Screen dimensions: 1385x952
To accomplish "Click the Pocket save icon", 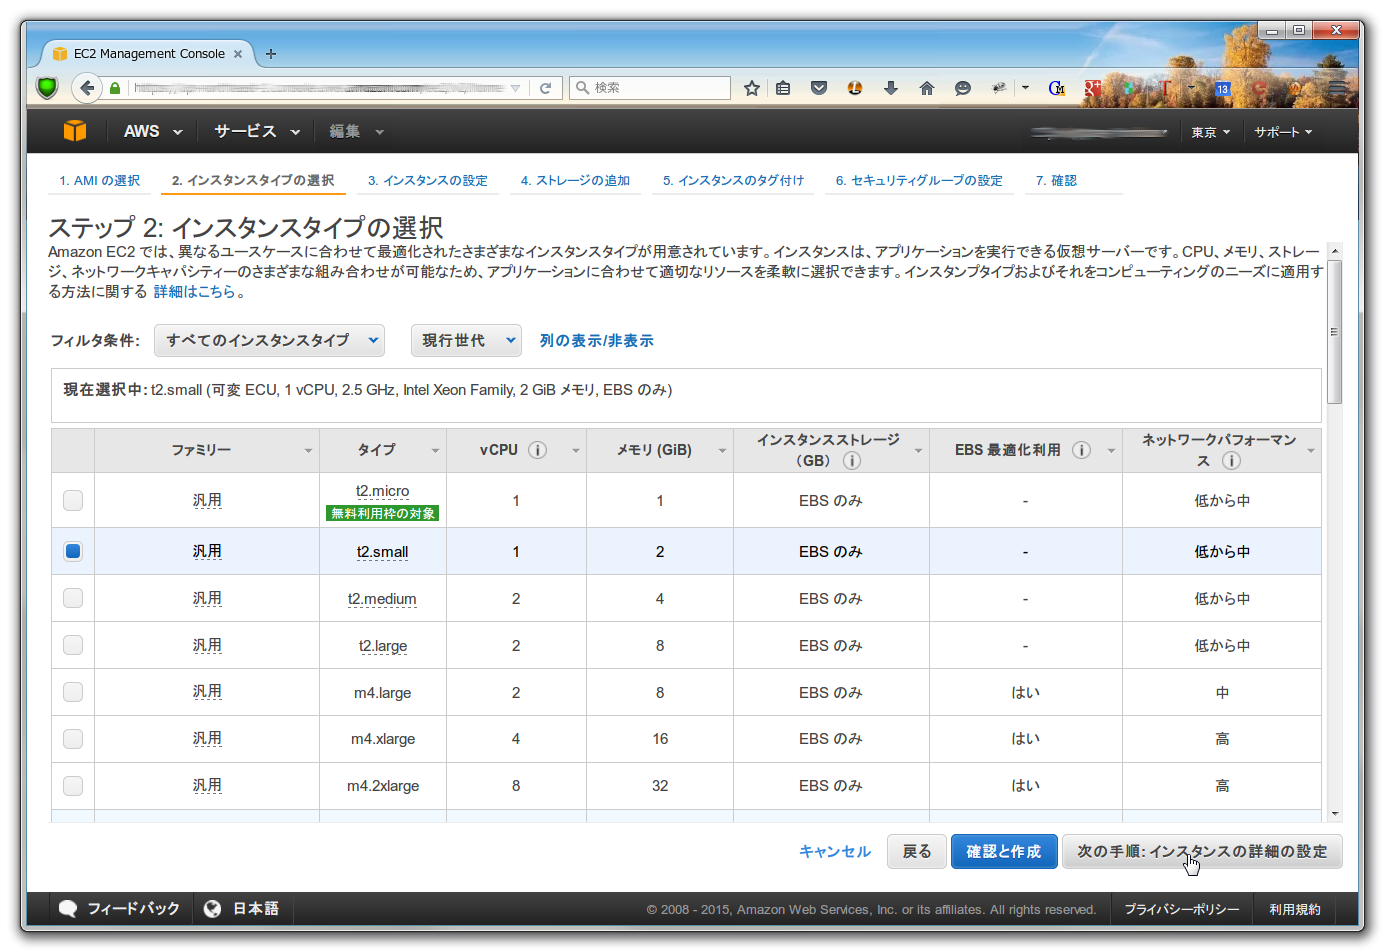I will point(819,88).
